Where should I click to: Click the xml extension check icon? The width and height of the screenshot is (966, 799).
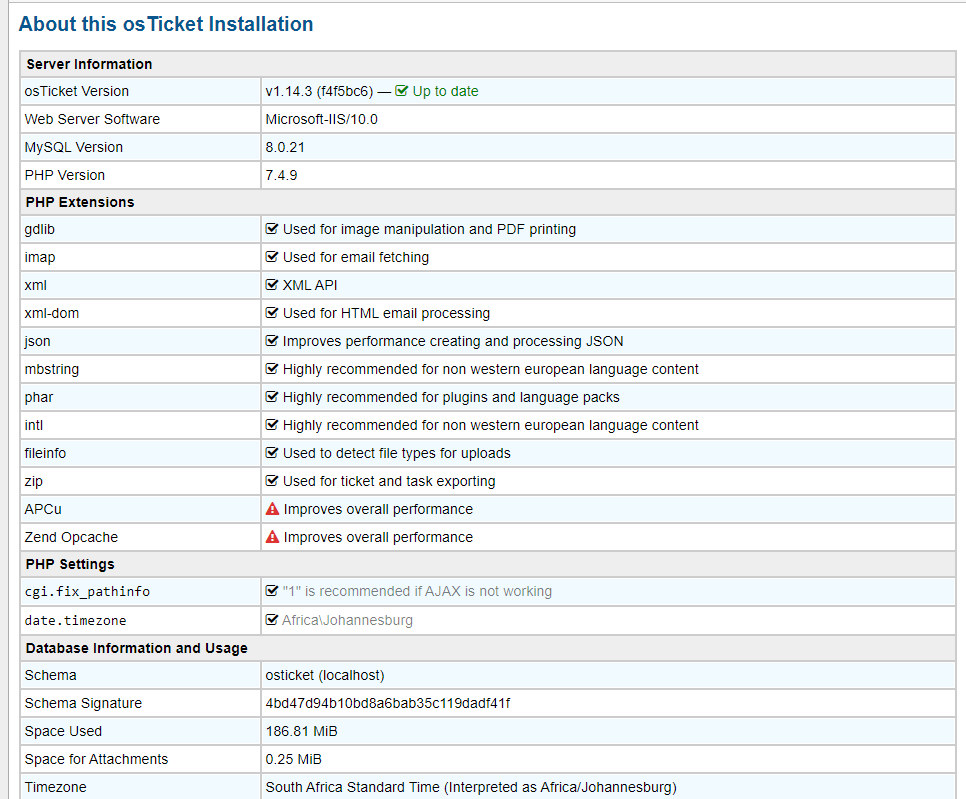[272, 285]
